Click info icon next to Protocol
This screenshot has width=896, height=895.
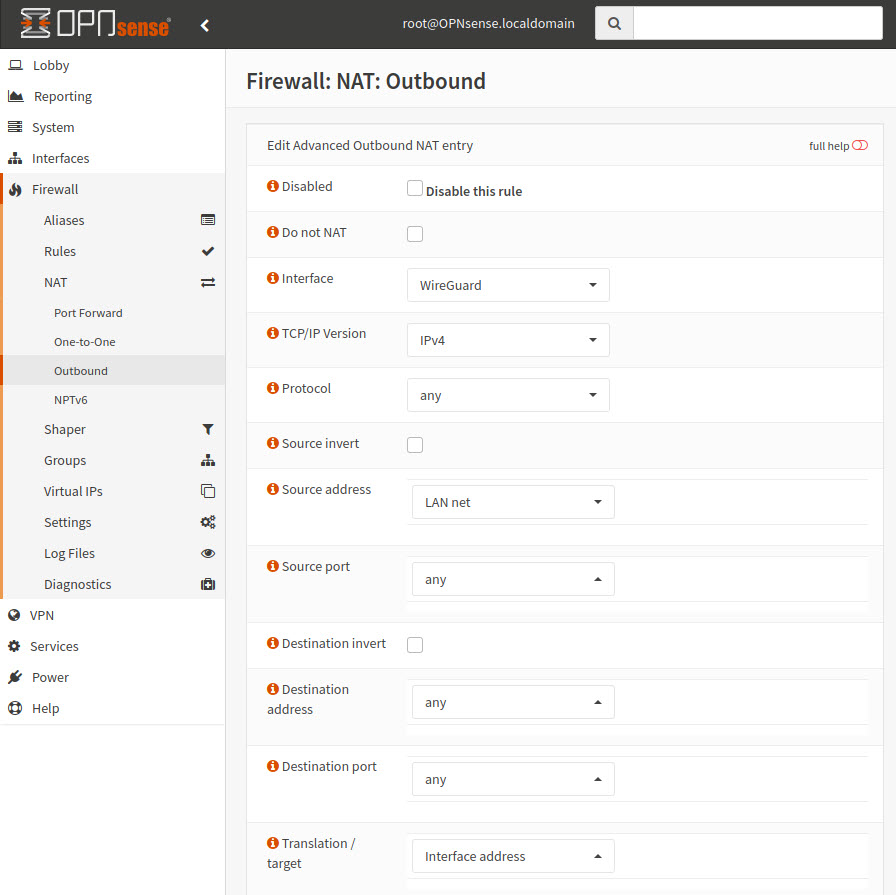(x=273, y=388)
